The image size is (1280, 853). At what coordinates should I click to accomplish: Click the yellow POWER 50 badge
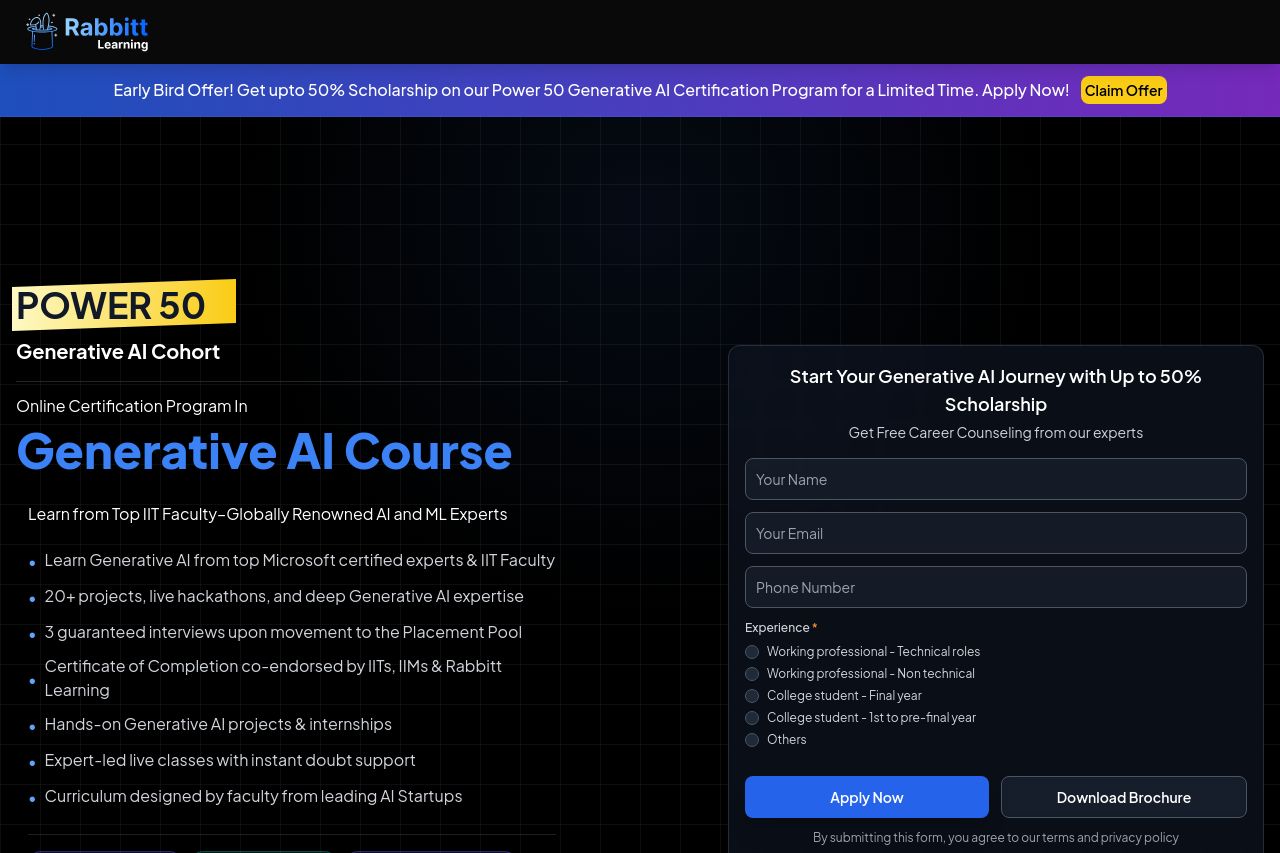[123, 305]
